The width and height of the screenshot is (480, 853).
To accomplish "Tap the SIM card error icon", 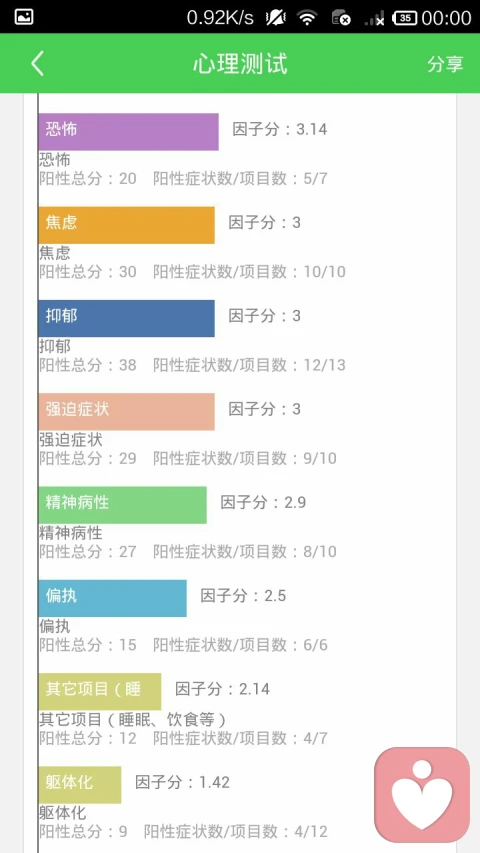I will pyautogui.click(x=341, y=17).
